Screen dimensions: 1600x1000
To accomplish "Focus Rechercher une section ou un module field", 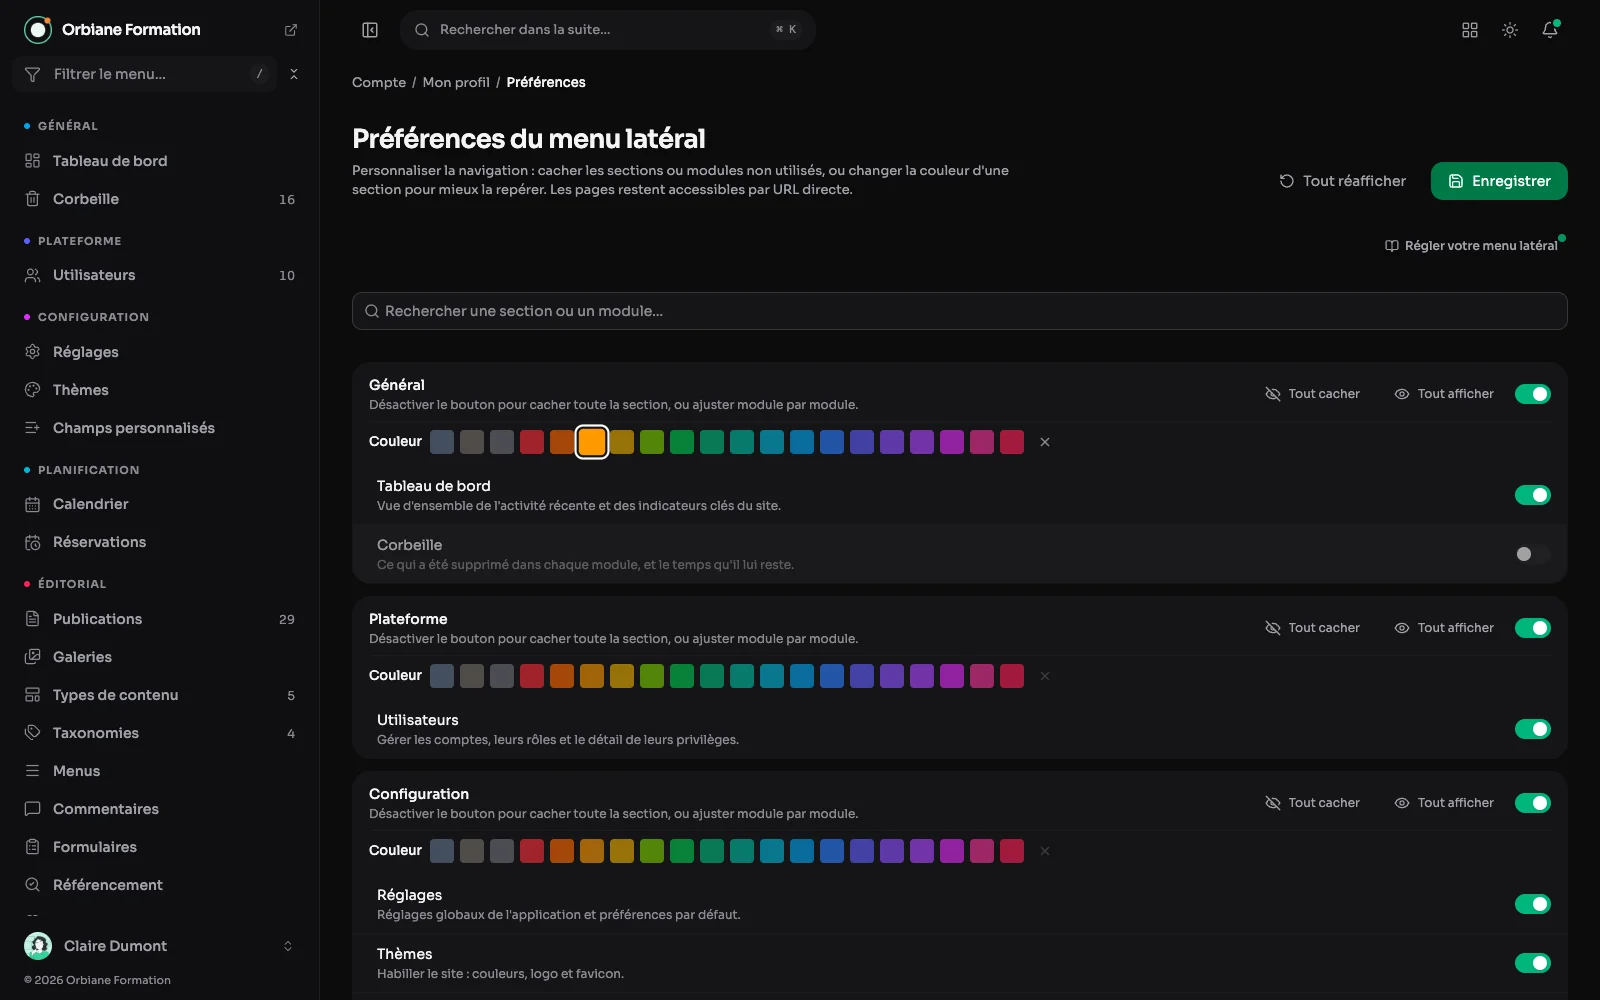I will (x=960, y=311).
